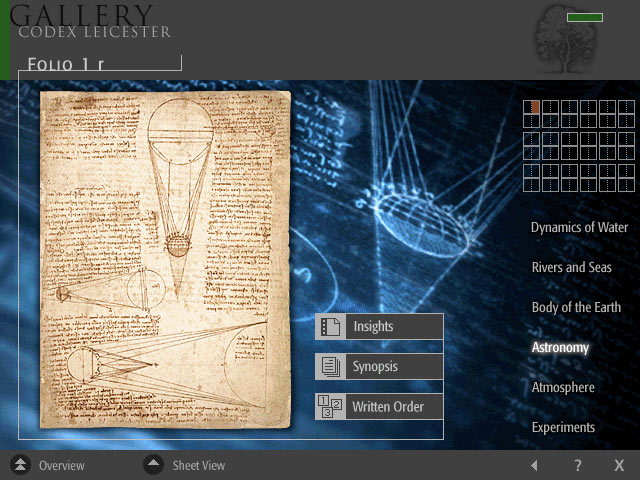Click the Gallery Codex Leicester title
This screenshot has height=480, width=640.
click(x=90, y=21)
